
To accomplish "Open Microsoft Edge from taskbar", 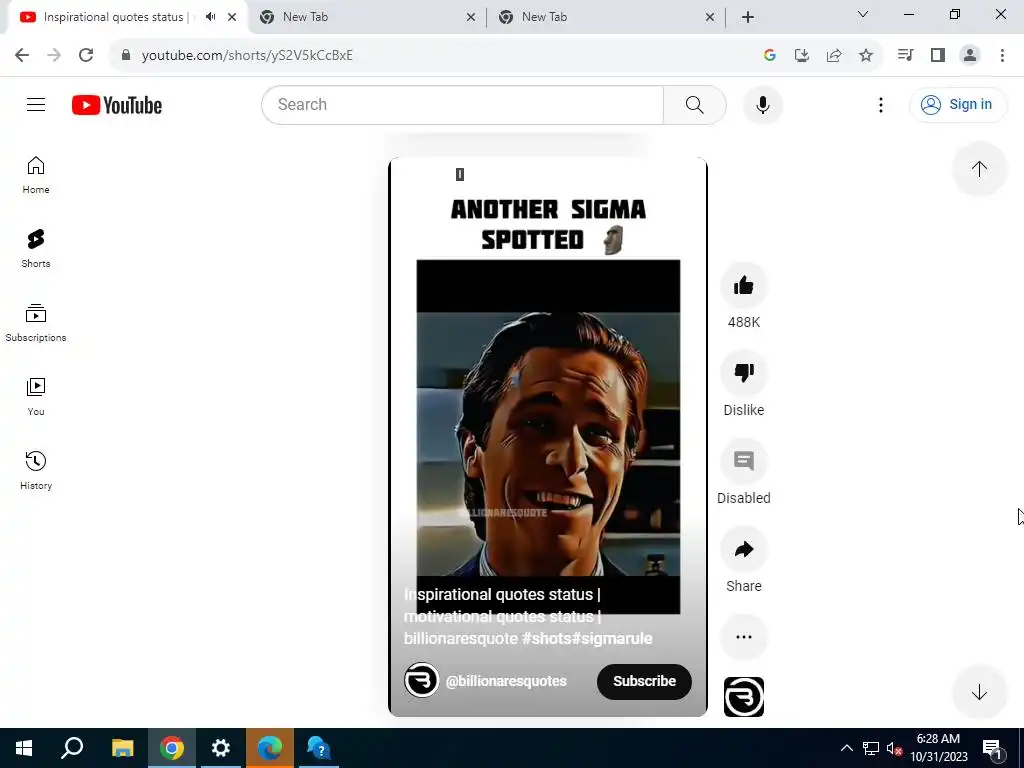I will tap(270, 748).
